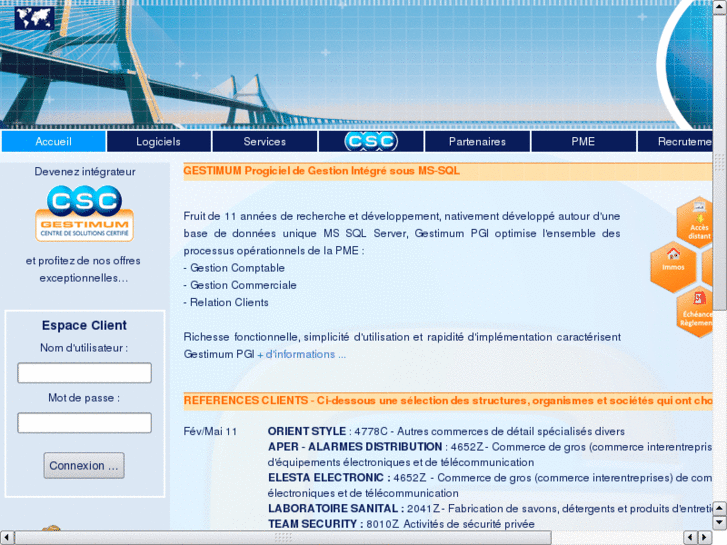Screen dimensions: 727x545
Task: Click the 'Fév/Mai 11' date label
Action: (x=210, y=431)
